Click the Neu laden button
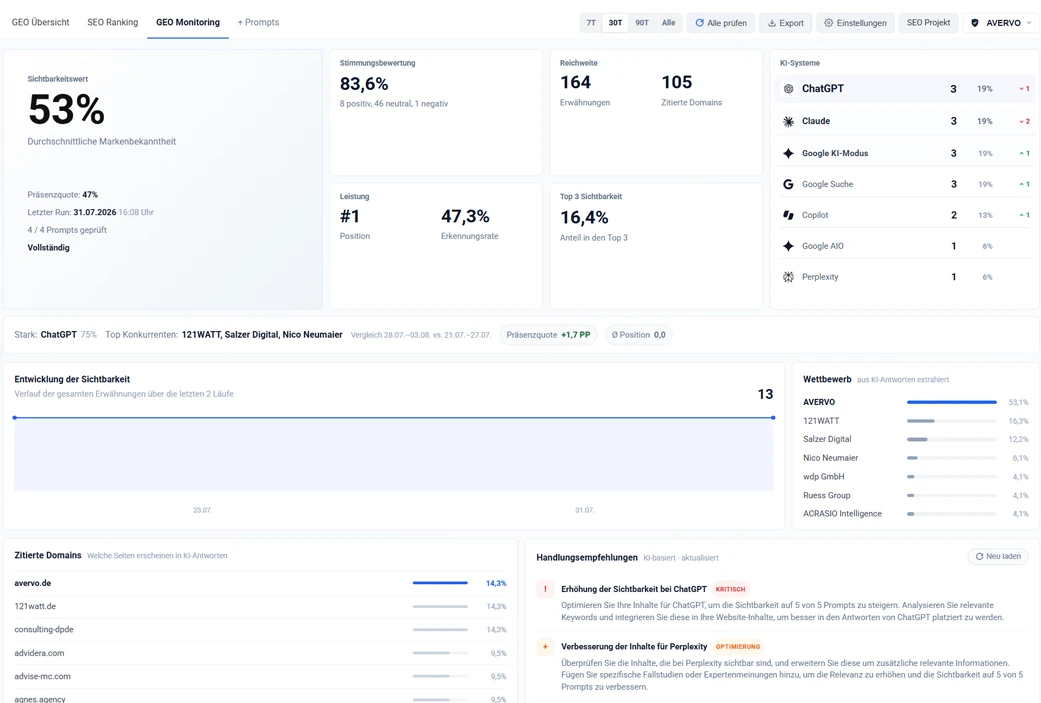This screenshot has width=1041, height=703. click(x=998, y=556)
